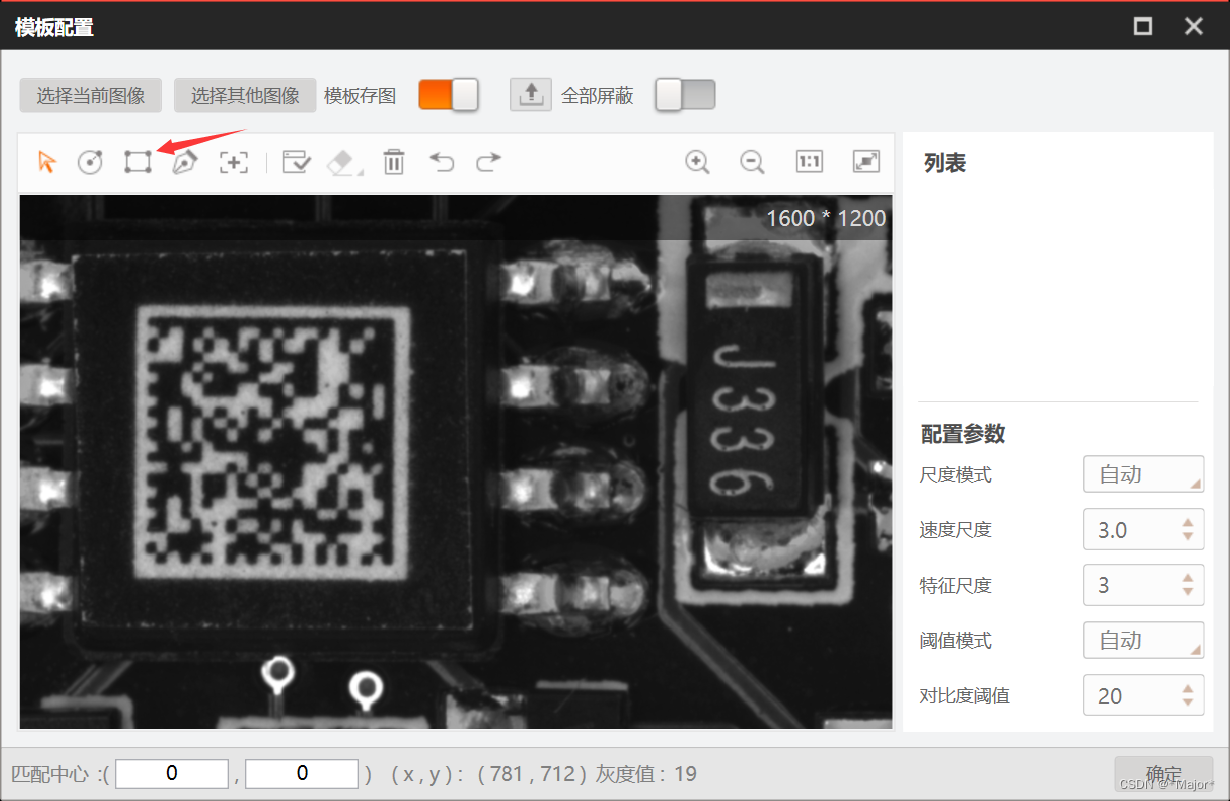Enable the 全部屏蔽 toggle
Screen dimensions: 1230x801
[685, 94]
